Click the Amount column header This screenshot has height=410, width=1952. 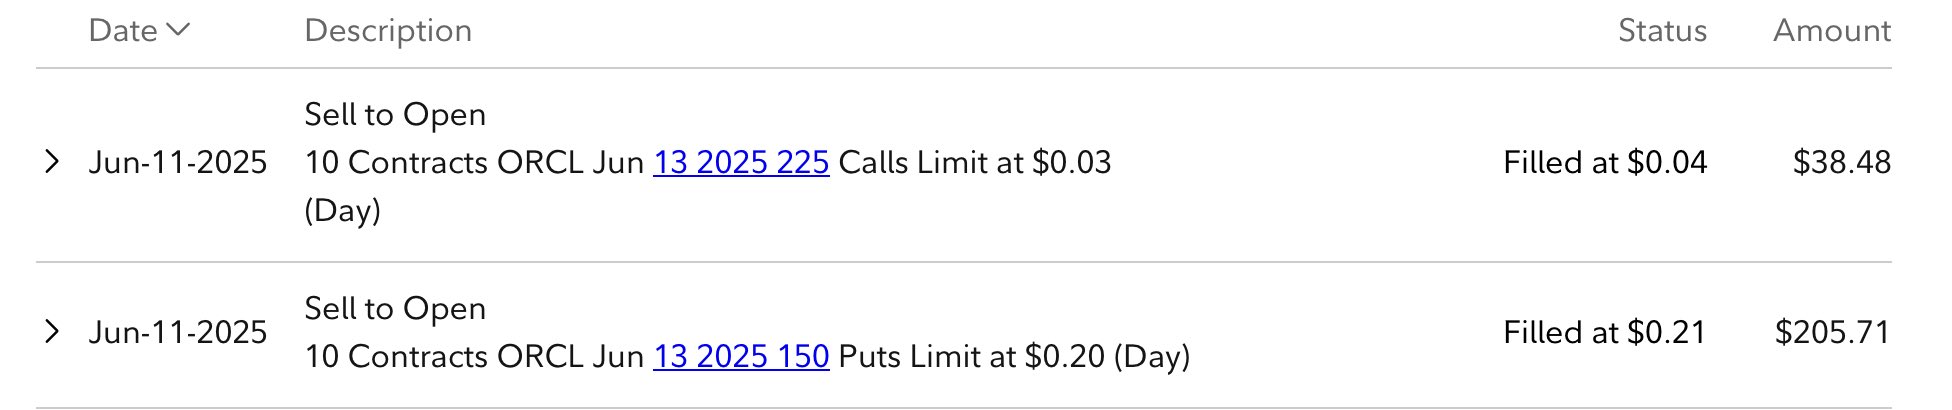1832,31
